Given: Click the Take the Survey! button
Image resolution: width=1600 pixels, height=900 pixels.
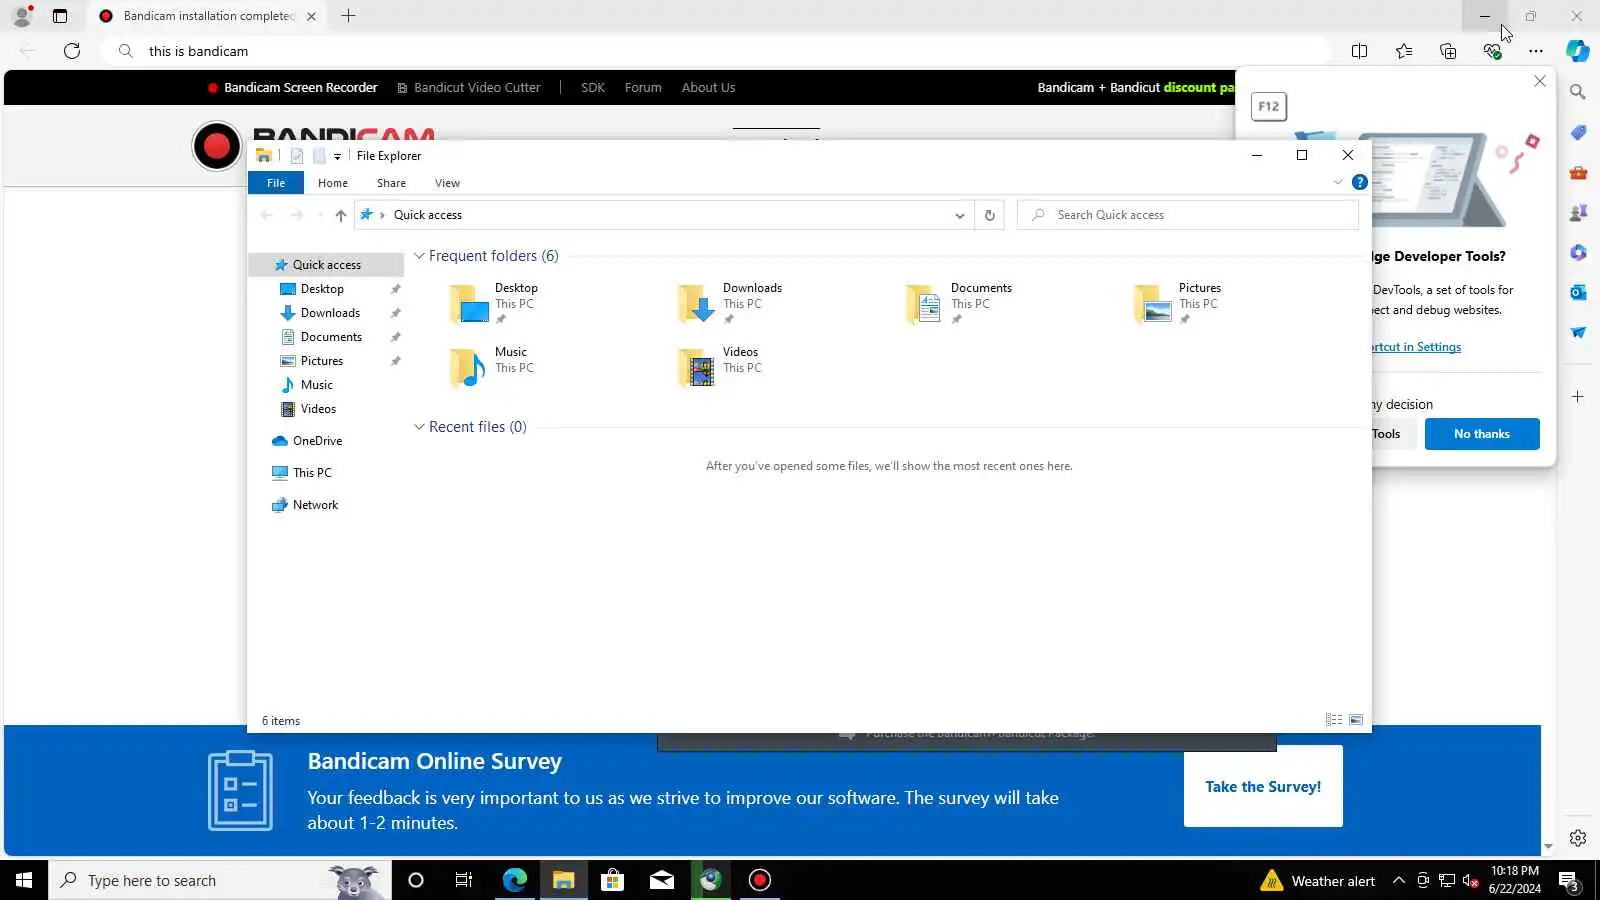Looking at the screenshot, I should [1263, 787].
